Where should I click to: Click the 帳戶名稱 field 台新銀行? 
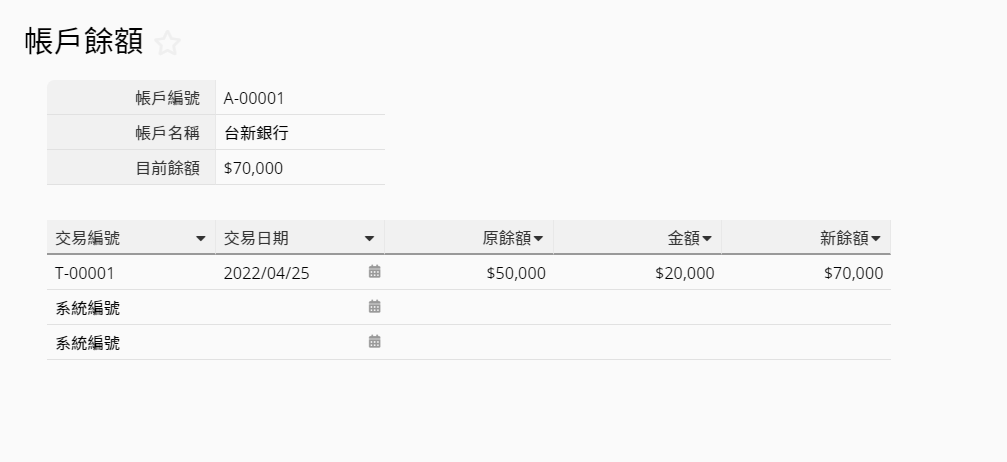257,133
